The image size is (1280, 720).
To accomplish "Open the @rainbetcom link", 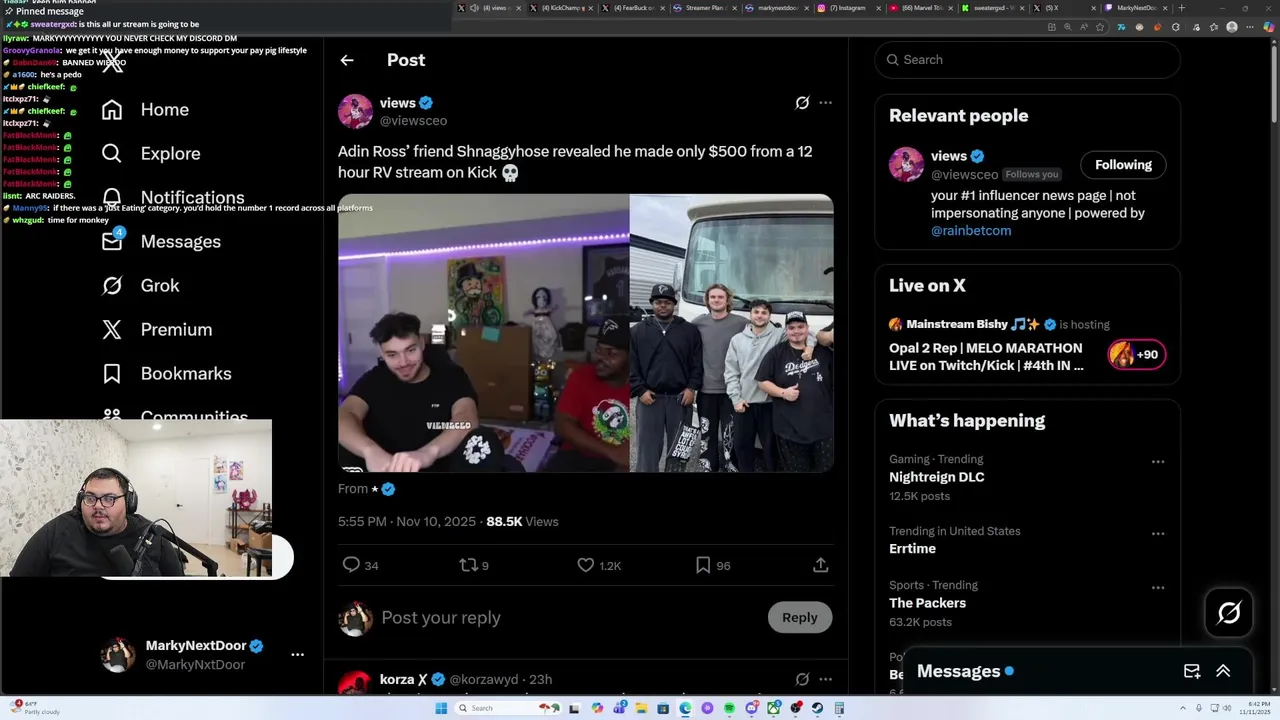I will pos(971,231).
